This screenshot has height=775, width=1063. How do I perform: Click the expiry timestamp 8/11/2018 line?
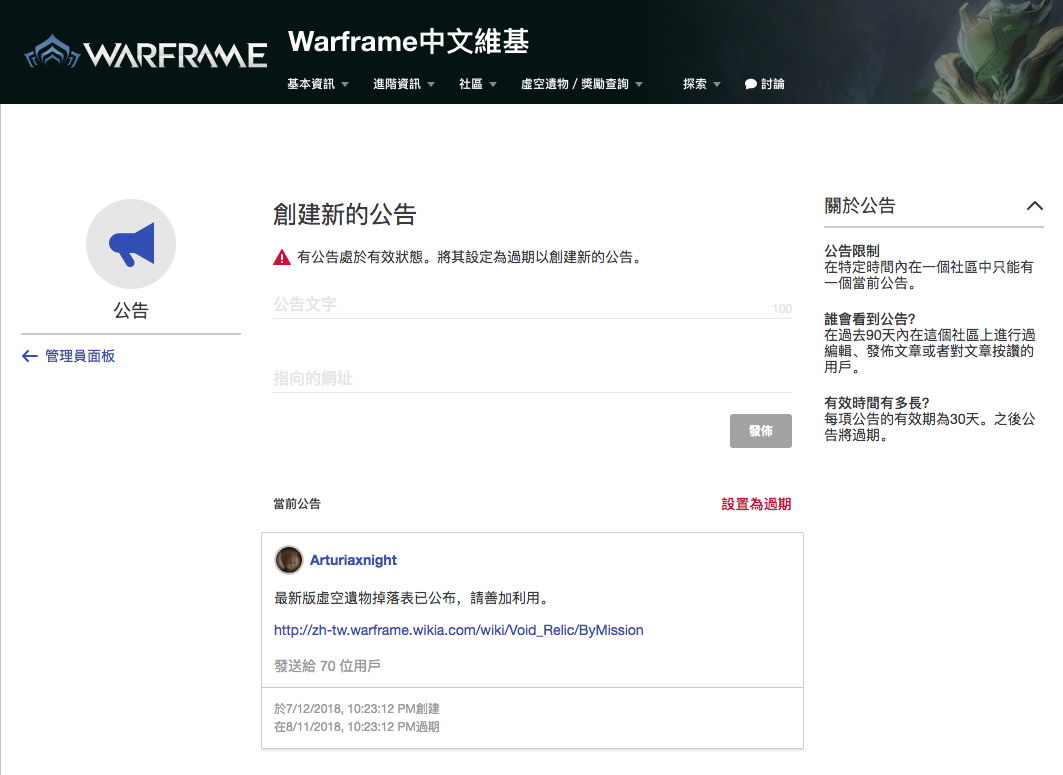point(357,727)
